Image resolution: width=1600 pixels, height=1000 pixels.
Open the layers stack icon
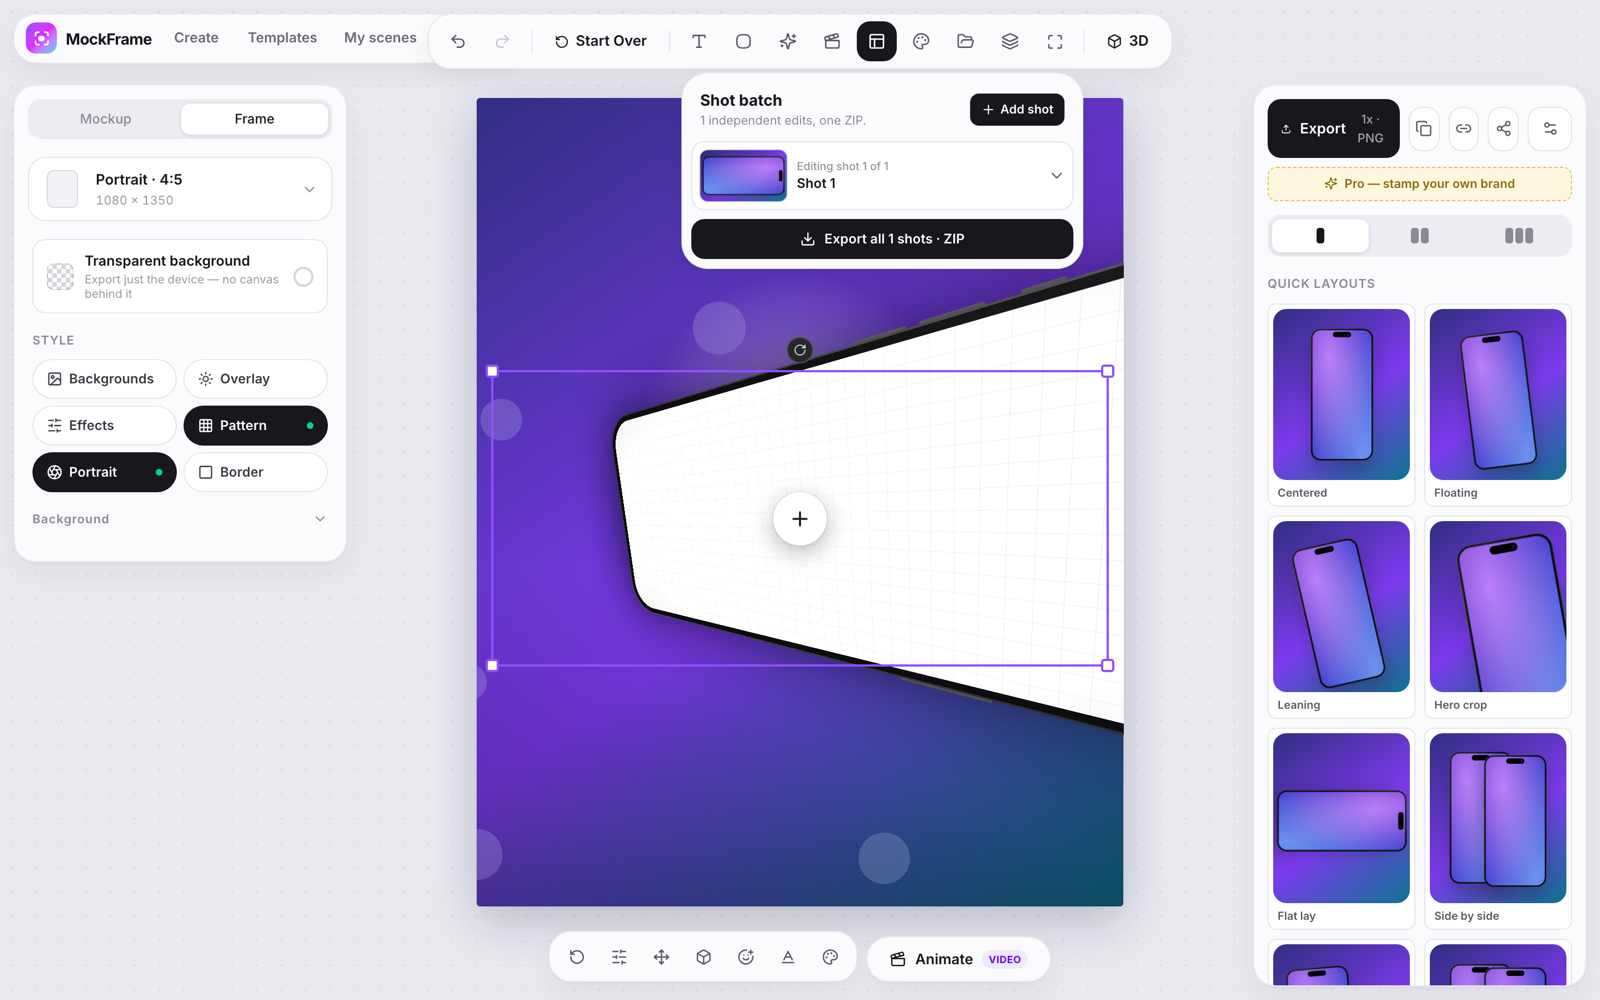pyautogui.click(x=1010, y=41)
